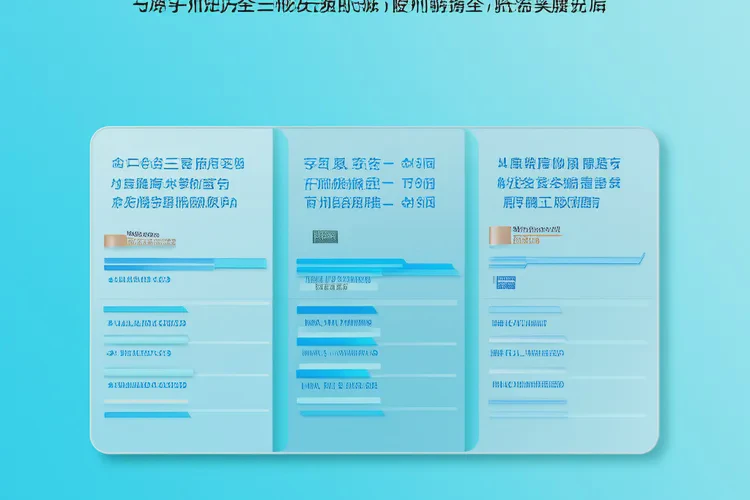
Task: Click the long blue progress bar in left panel
Action: [185, 263]
